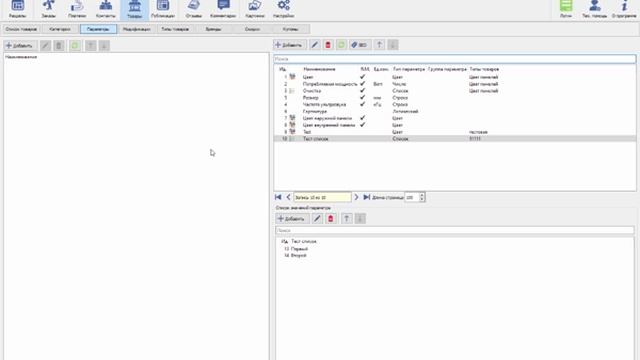The height and width of the screenshot is (360, 640).
Task: Click pencil icon in left panel toolbar
Action: tap(45, 46)
